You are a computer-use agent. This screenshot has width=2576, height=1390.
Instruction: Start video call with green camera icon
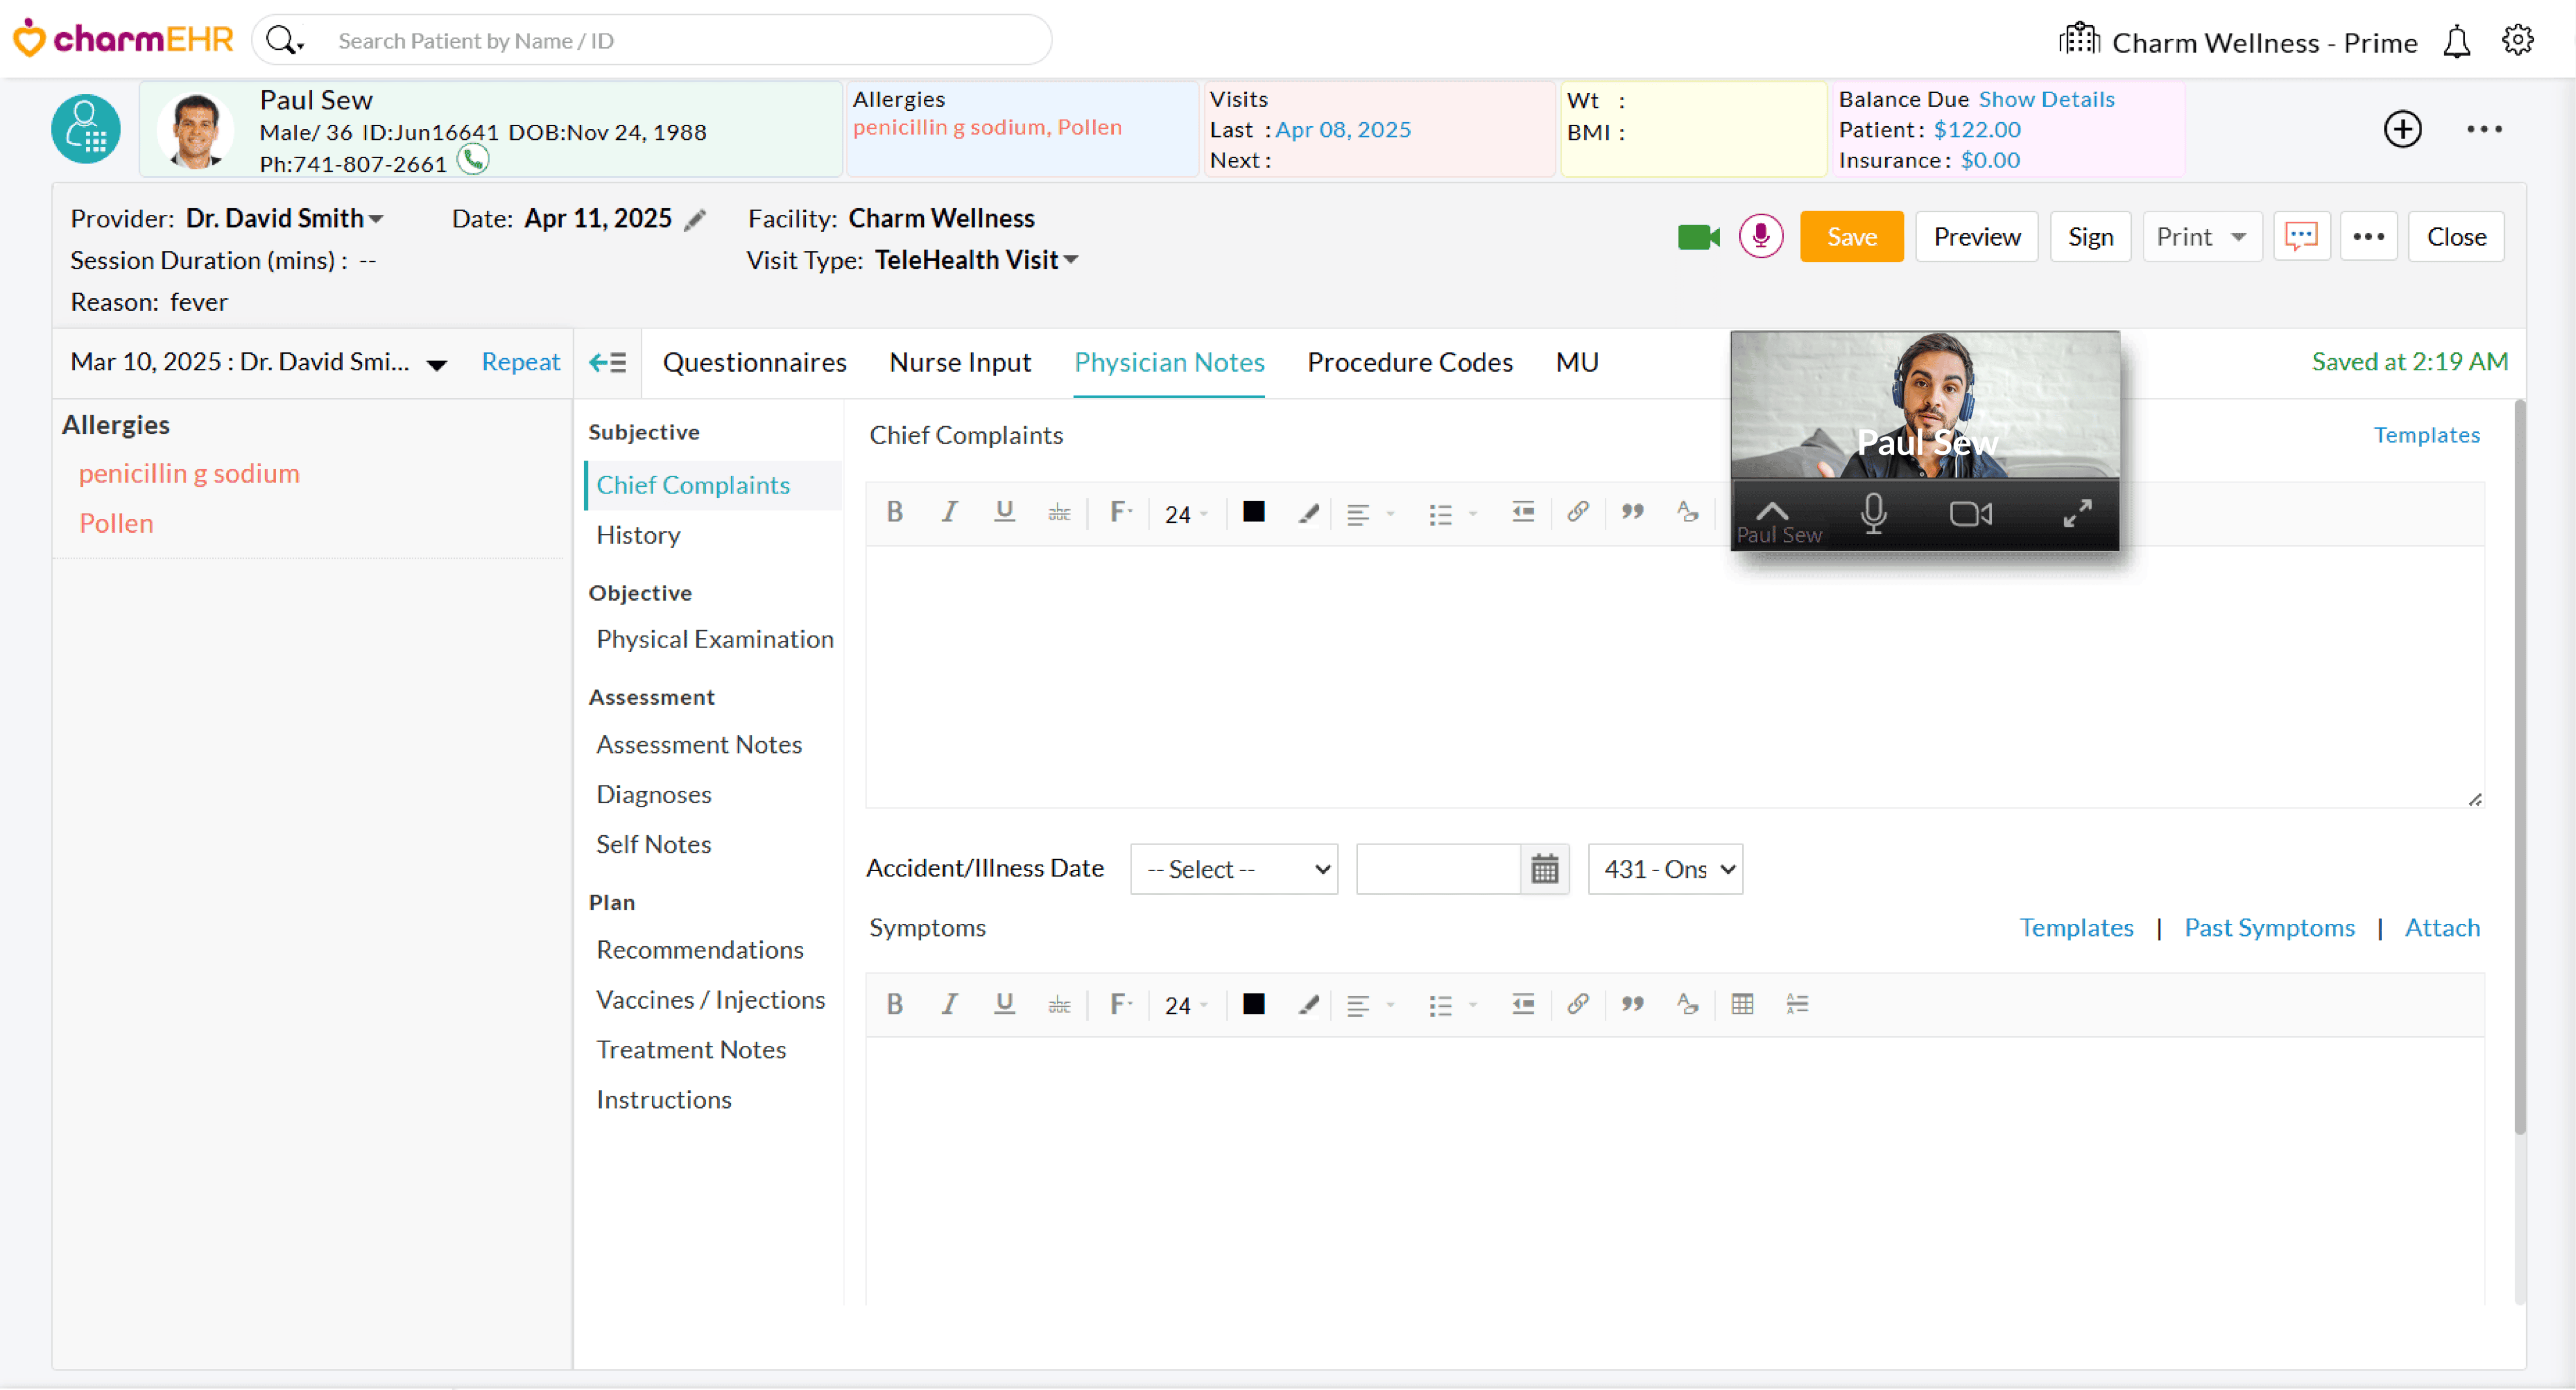click(x=1697, y=237)
